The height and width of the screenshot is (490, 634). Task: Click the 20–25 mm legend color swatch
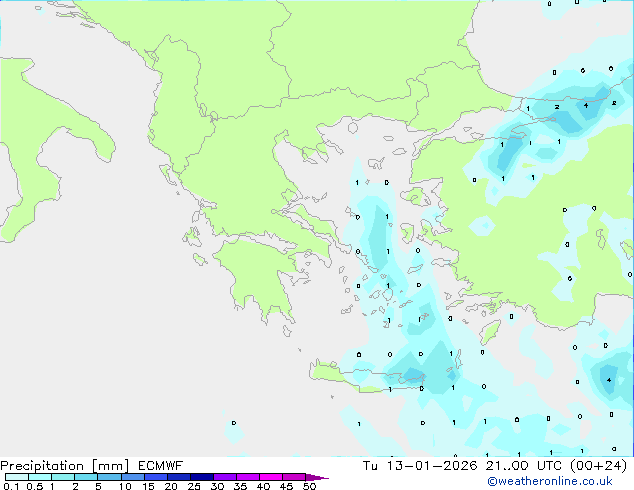tap(178, 477)
